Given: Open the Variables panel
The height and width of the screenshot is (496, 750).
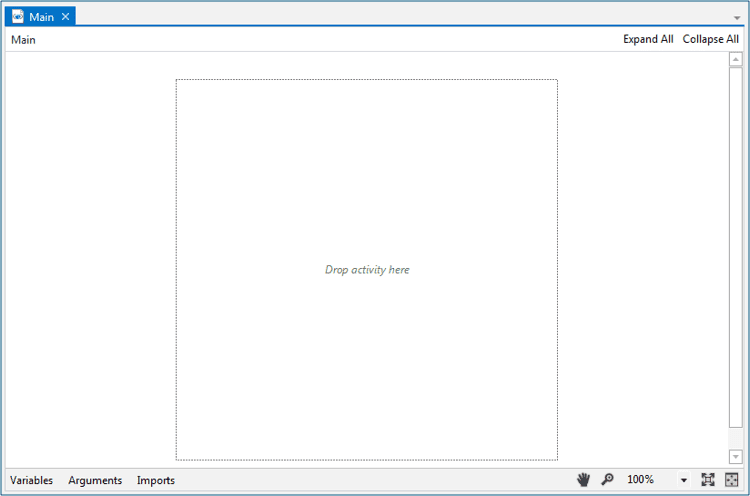Looking at the screenshot, I should 32,481.
